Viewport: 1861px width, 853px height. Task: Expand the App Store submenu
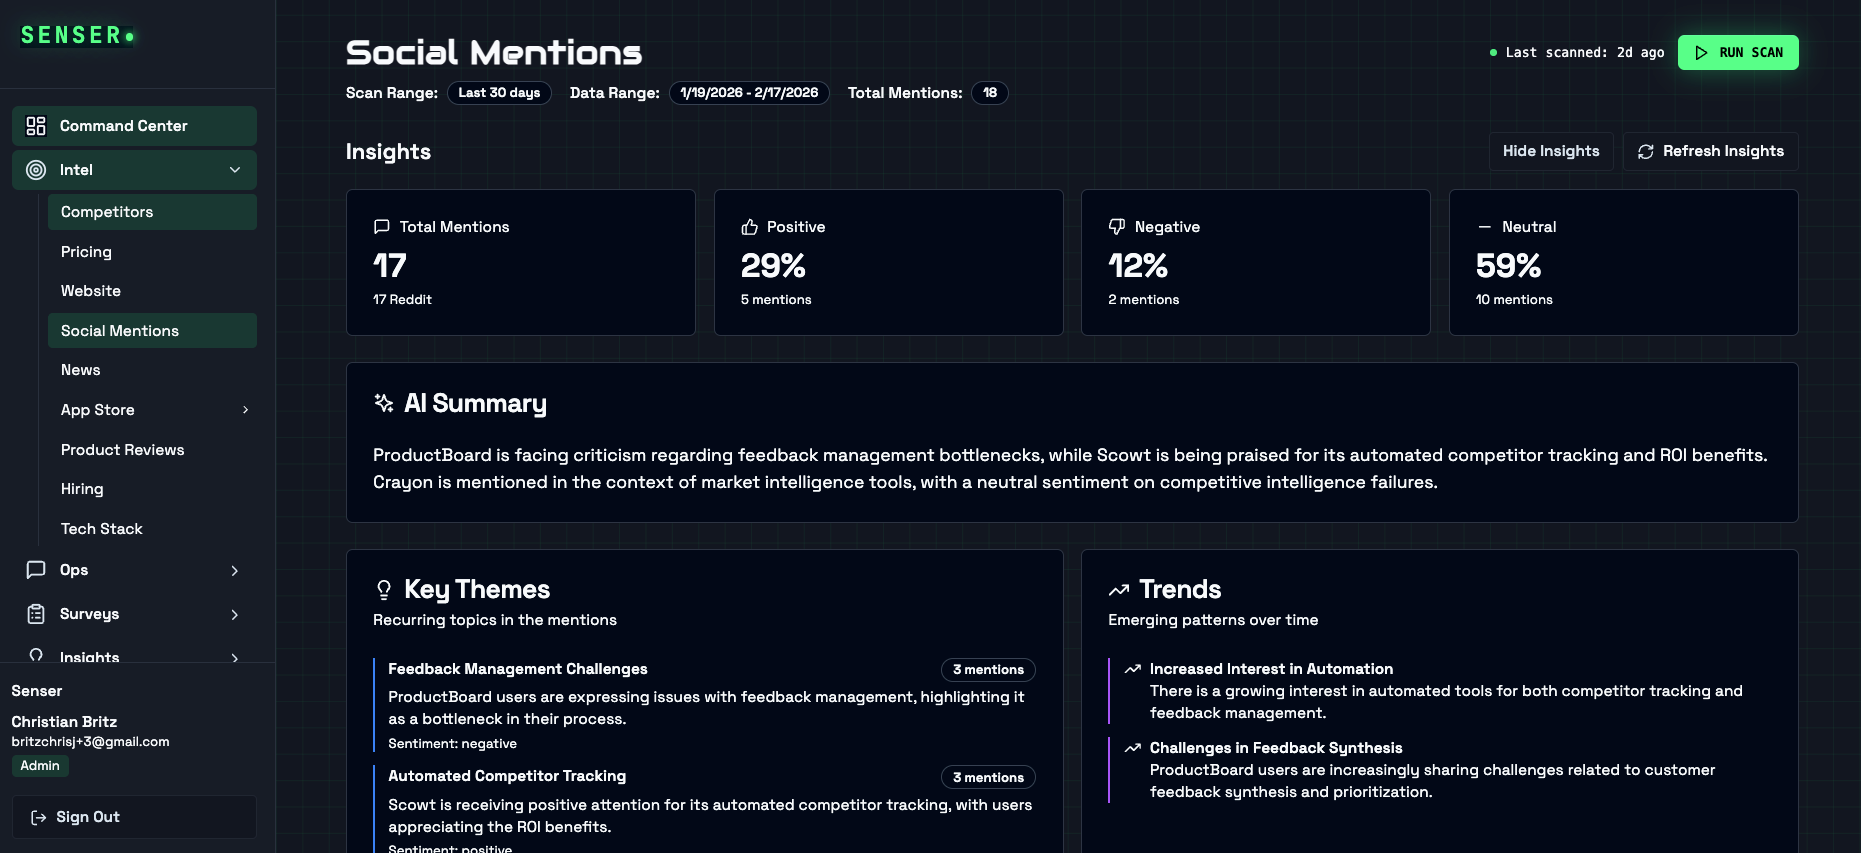point(245,410)
